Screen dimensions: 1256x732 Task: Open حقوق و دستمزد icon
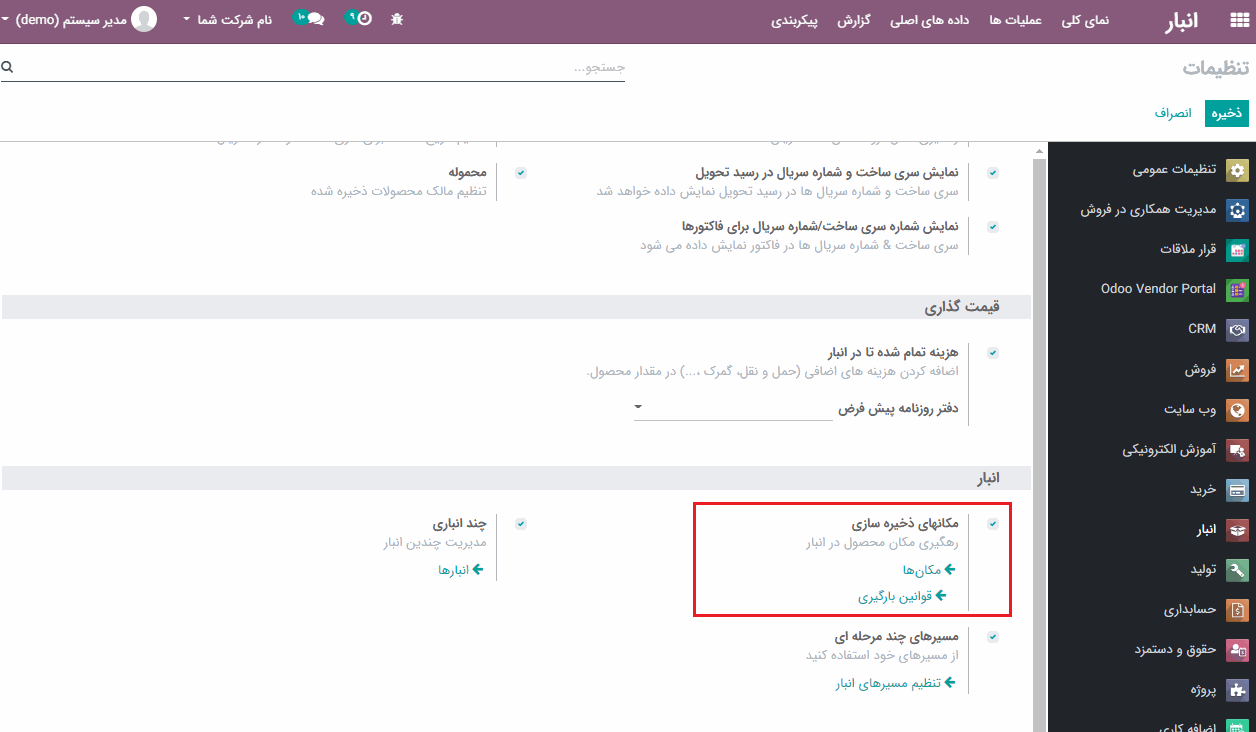click(1238, 650)
